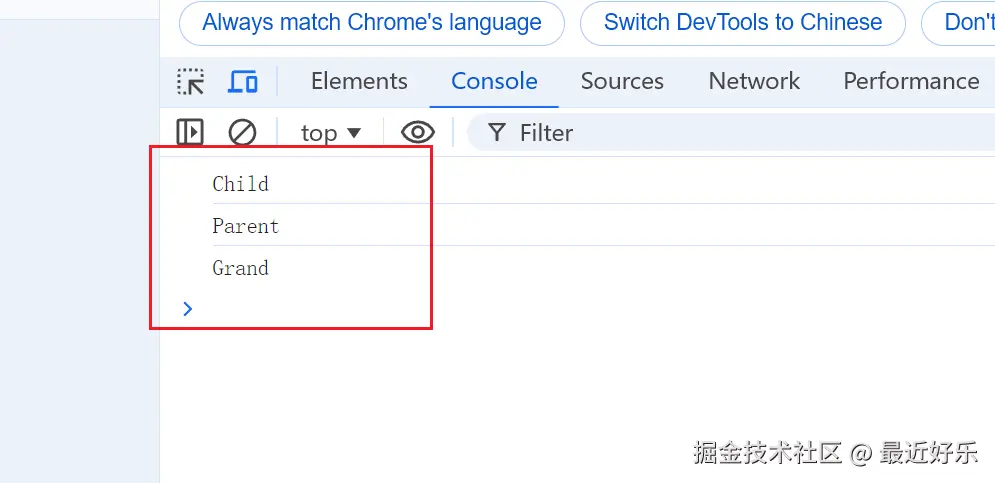Select the Child log message
The height and width of the screenshot is (483, 995).
[x=241, y=184]
